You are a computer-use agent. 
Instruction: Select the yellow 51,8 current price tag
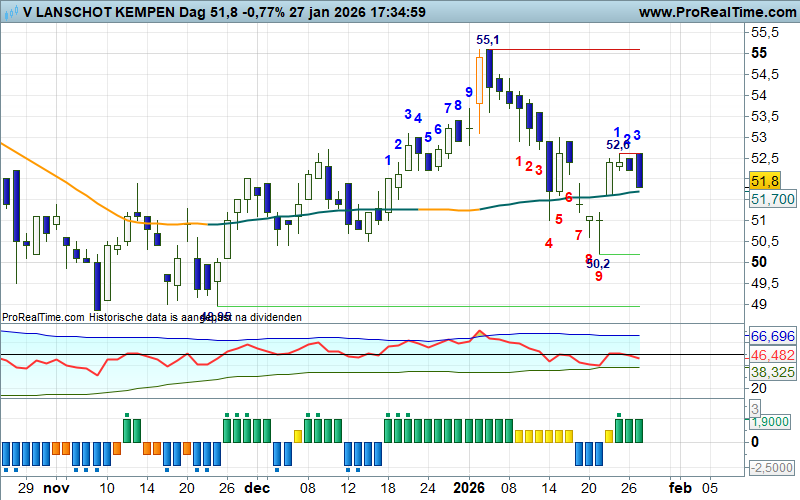coord(764,181)
